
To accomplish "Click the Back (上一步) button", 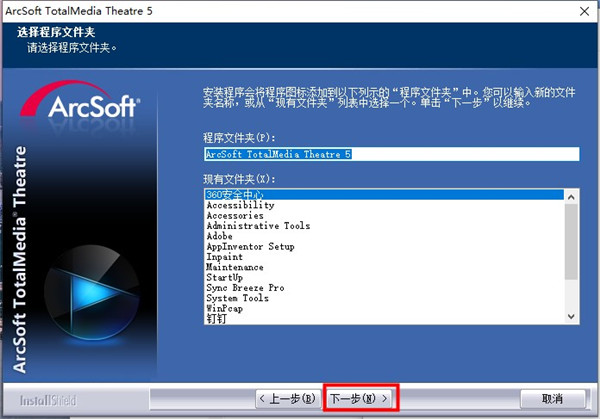I will pyautogui.click(x=290, y=398).
